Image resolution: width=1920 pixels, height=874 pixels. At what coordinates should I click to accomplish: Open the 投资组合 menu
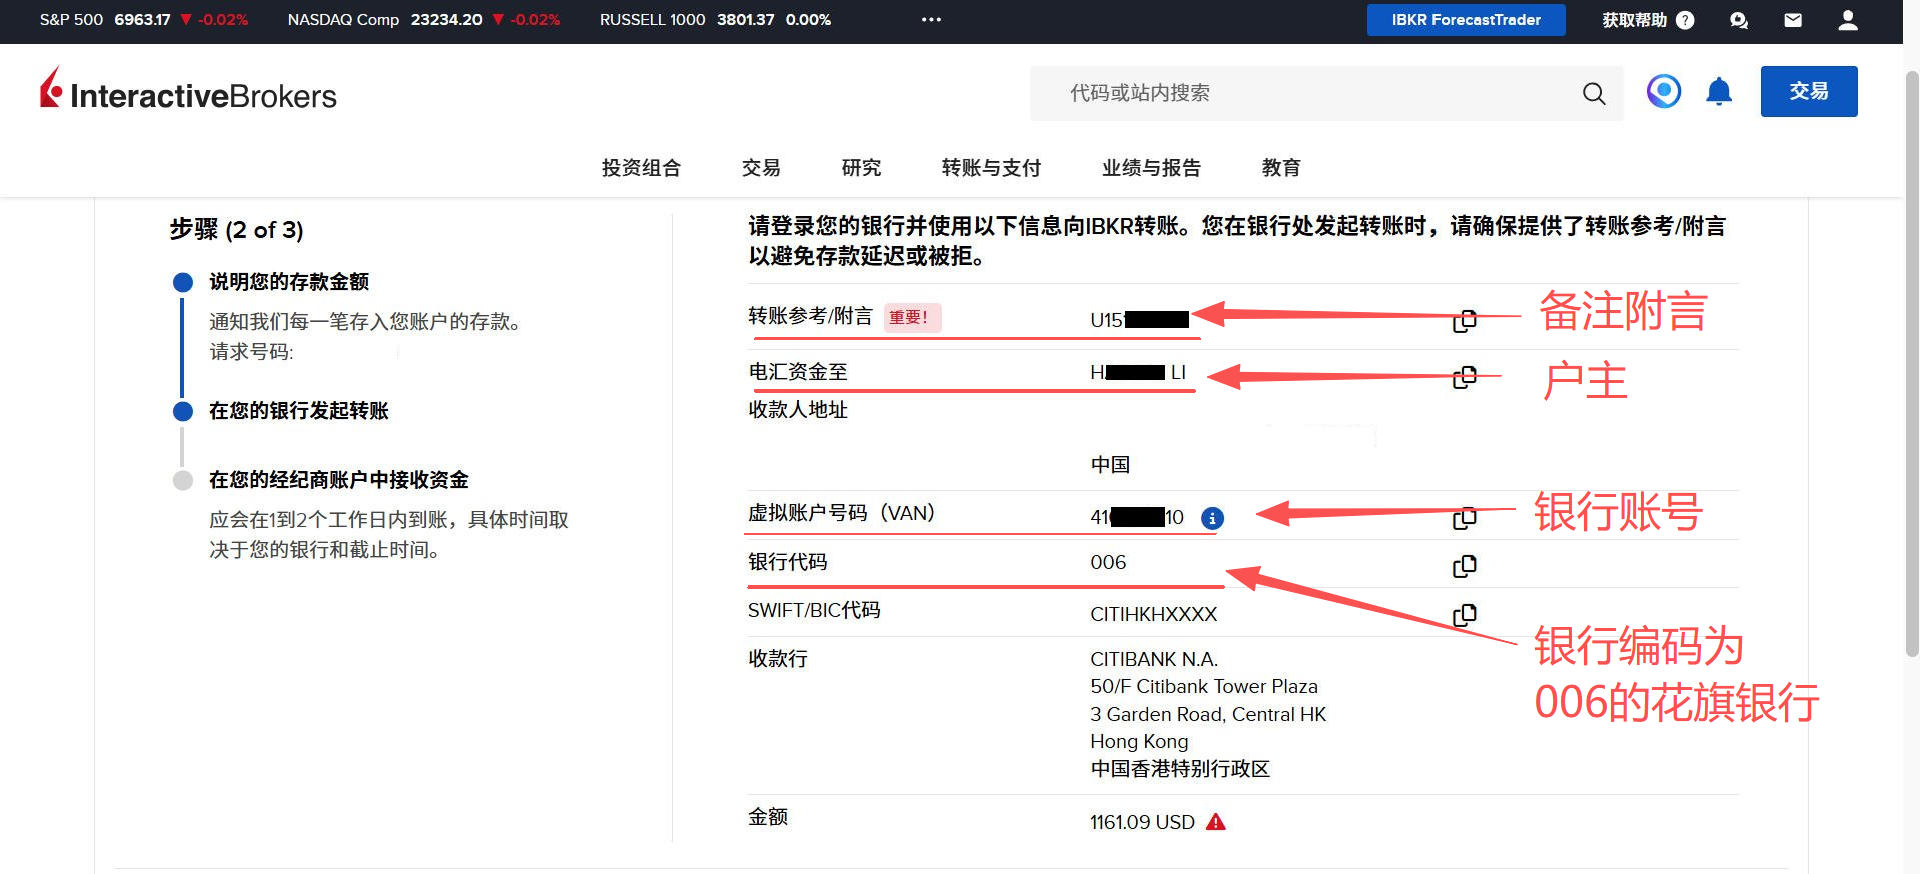click(641, 168)
